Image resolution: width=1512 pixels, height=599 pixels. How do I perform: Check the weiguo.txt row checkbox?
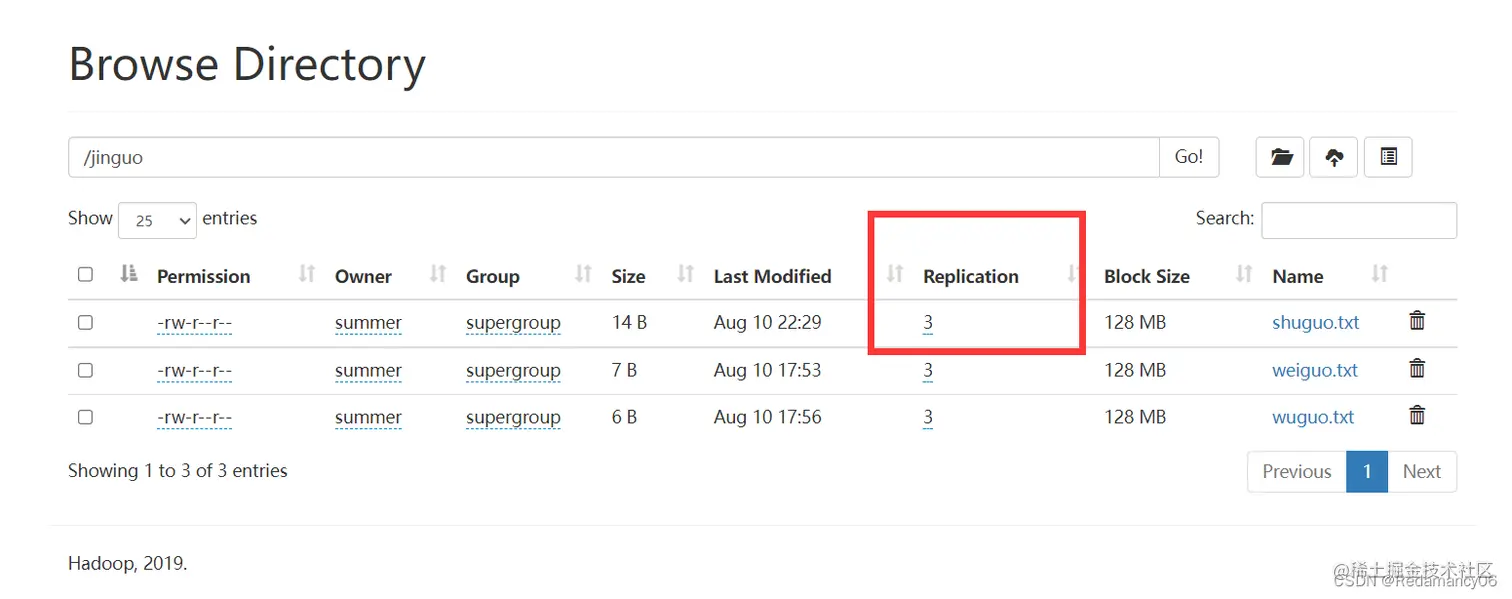pos(85,370)
